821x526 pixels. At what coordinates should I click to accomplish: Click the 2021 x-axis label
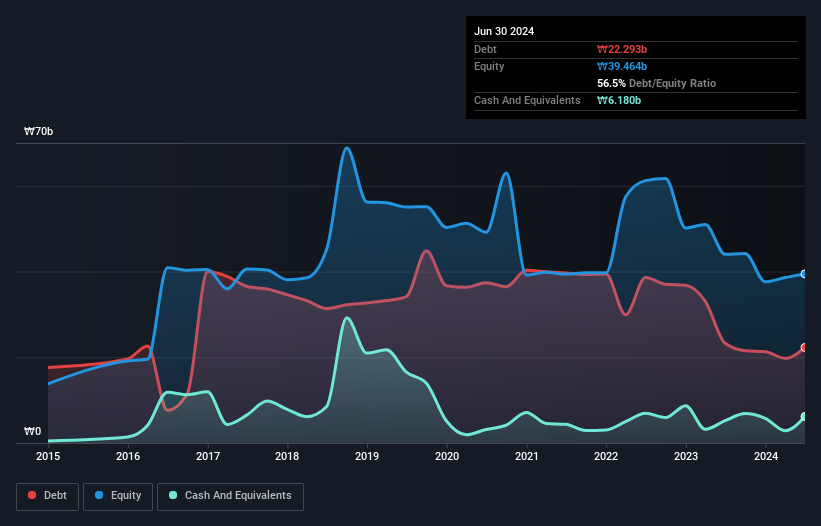tap(527, 456)
